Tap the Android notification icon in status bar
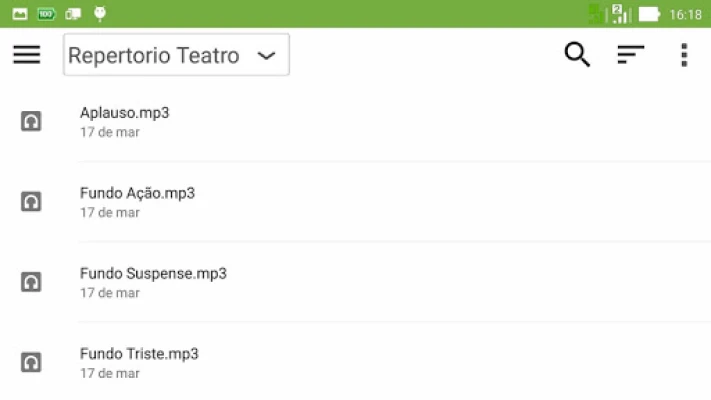Viewport: 711px width, 400px height. click(x=99, y=14)
